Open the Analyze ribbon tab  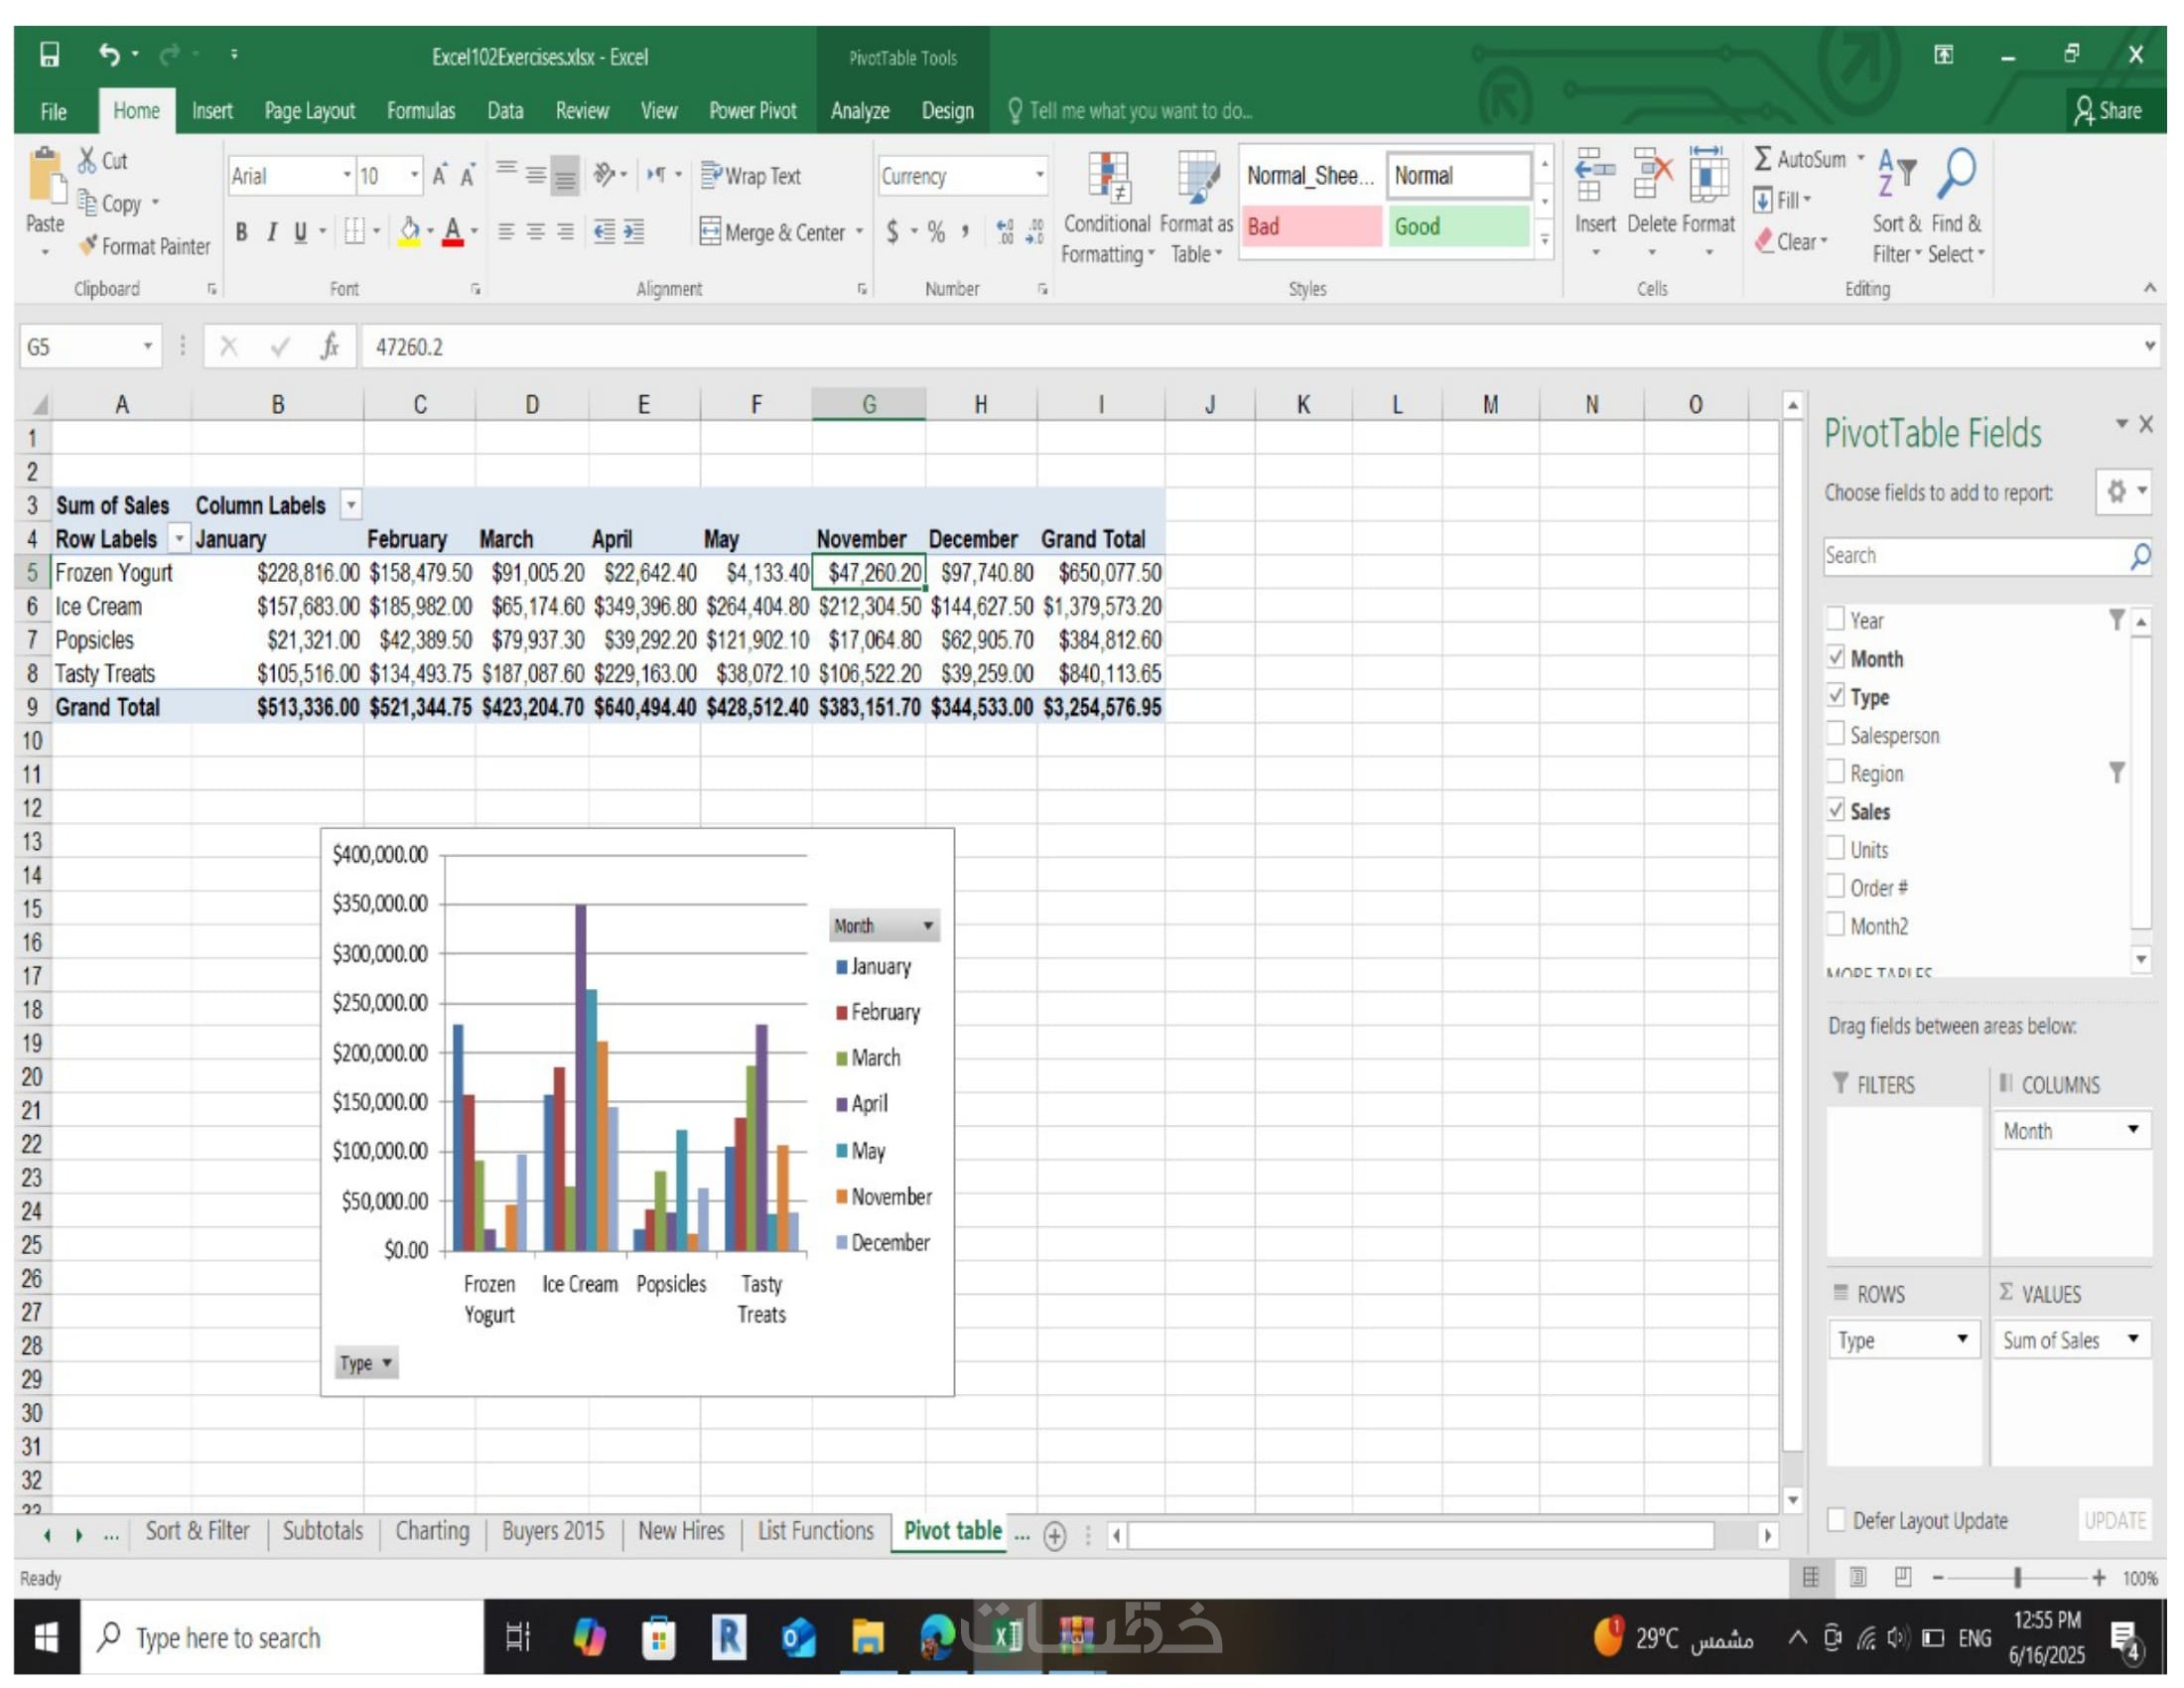tap(859, 111)
